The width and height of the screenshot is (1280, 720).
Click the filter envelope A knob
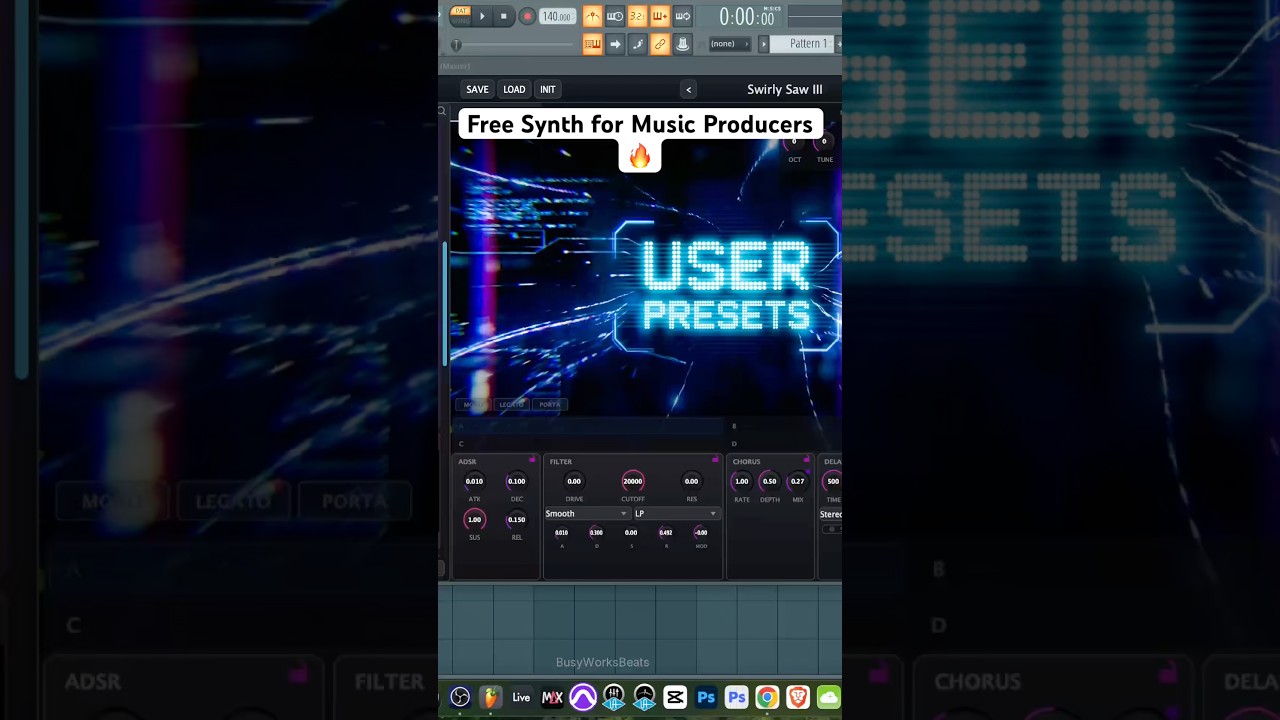pos(561,533)
